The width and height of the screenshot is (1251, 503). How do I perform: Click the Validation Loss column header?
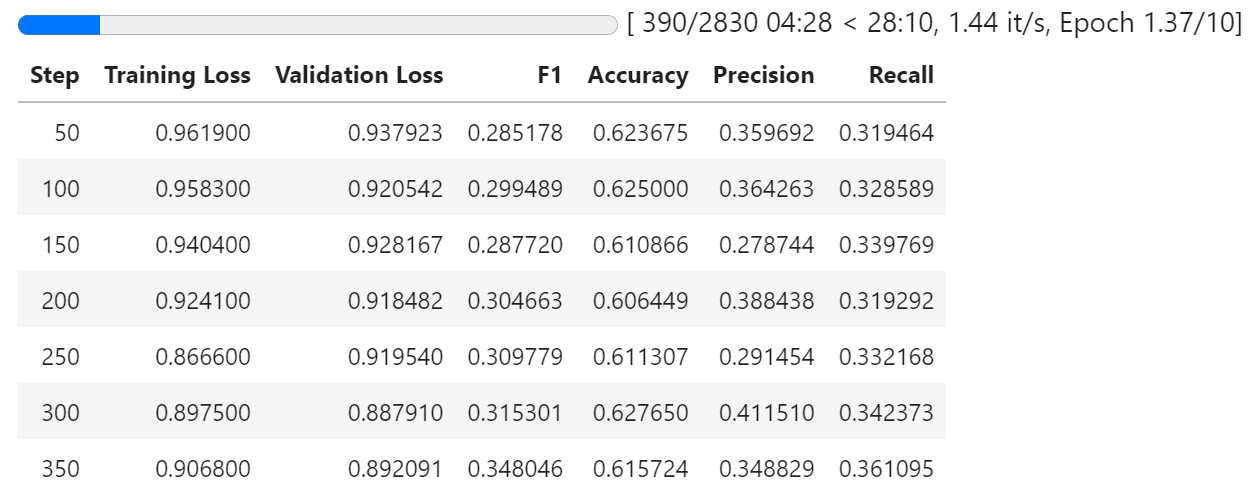(x=359, y=75)
